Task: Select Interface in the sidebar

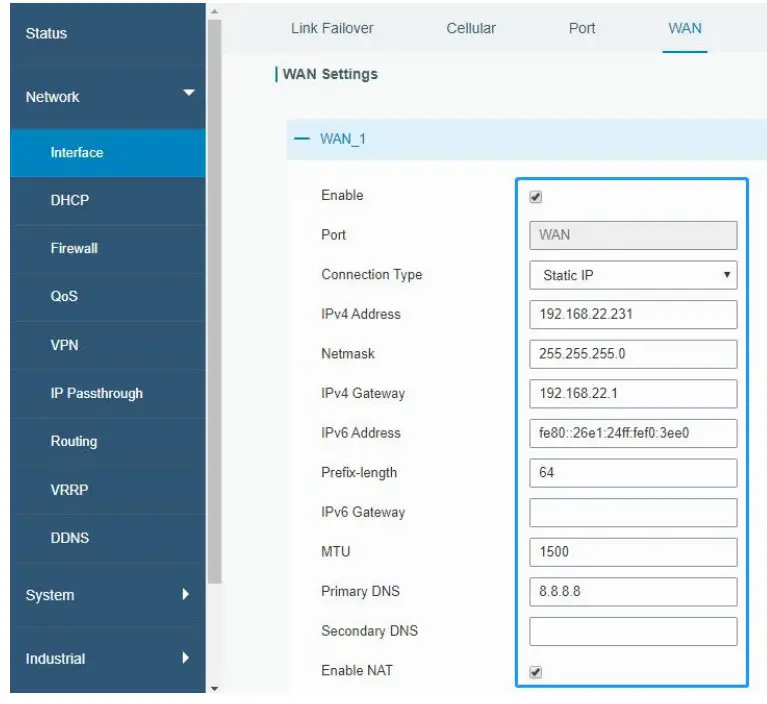Action: coord(108,153)
